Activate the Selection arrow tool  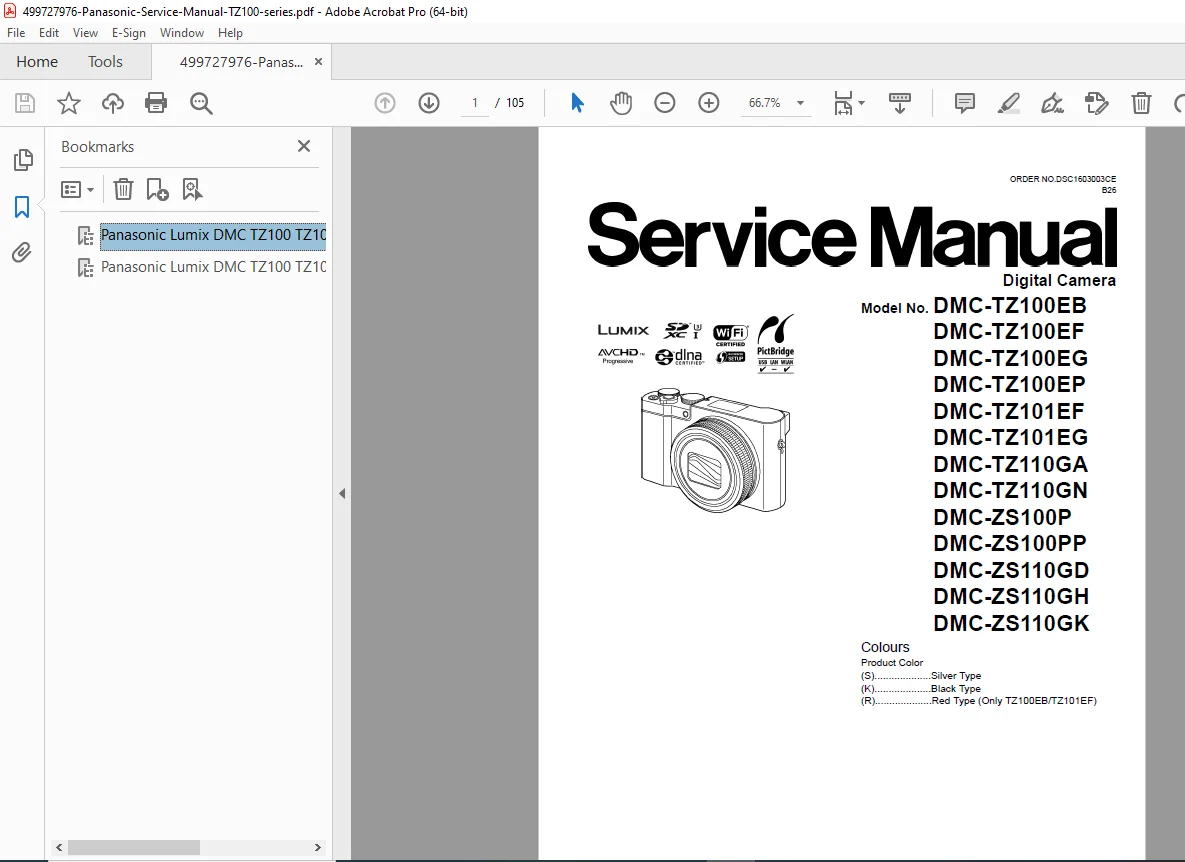click(x=577, y=103)
